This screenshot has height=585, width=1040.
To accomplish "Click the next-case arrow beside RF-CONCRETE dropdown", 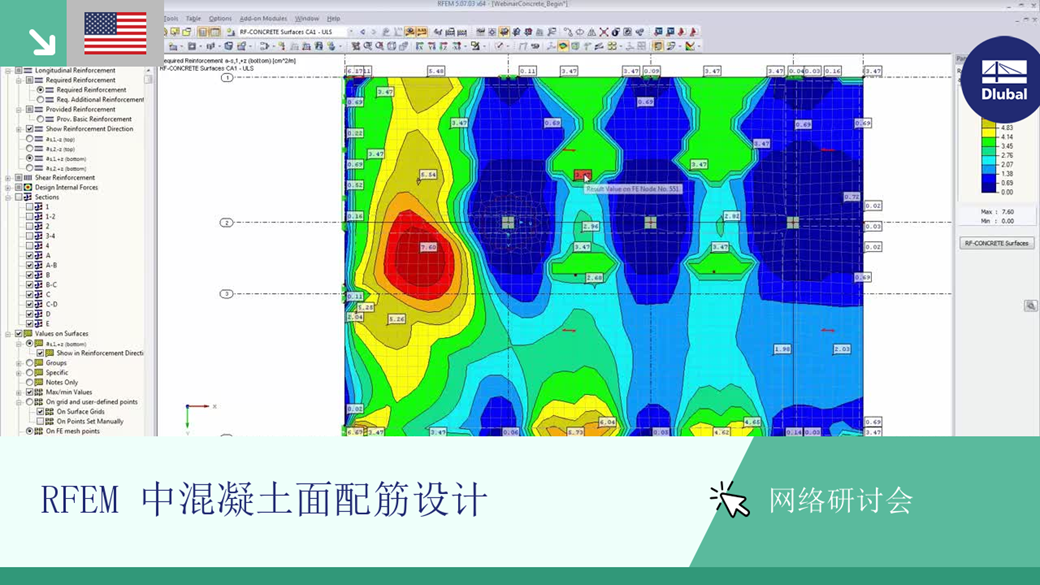I will 373,31.
